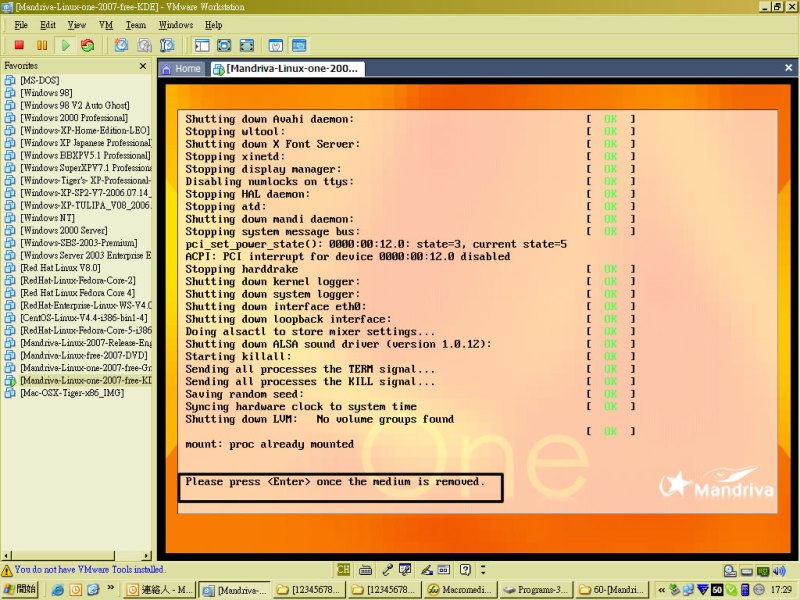Screen dimensions: 800x600
Task: Click the orange Suspend toolbar button
Action: tap(42, 45)
